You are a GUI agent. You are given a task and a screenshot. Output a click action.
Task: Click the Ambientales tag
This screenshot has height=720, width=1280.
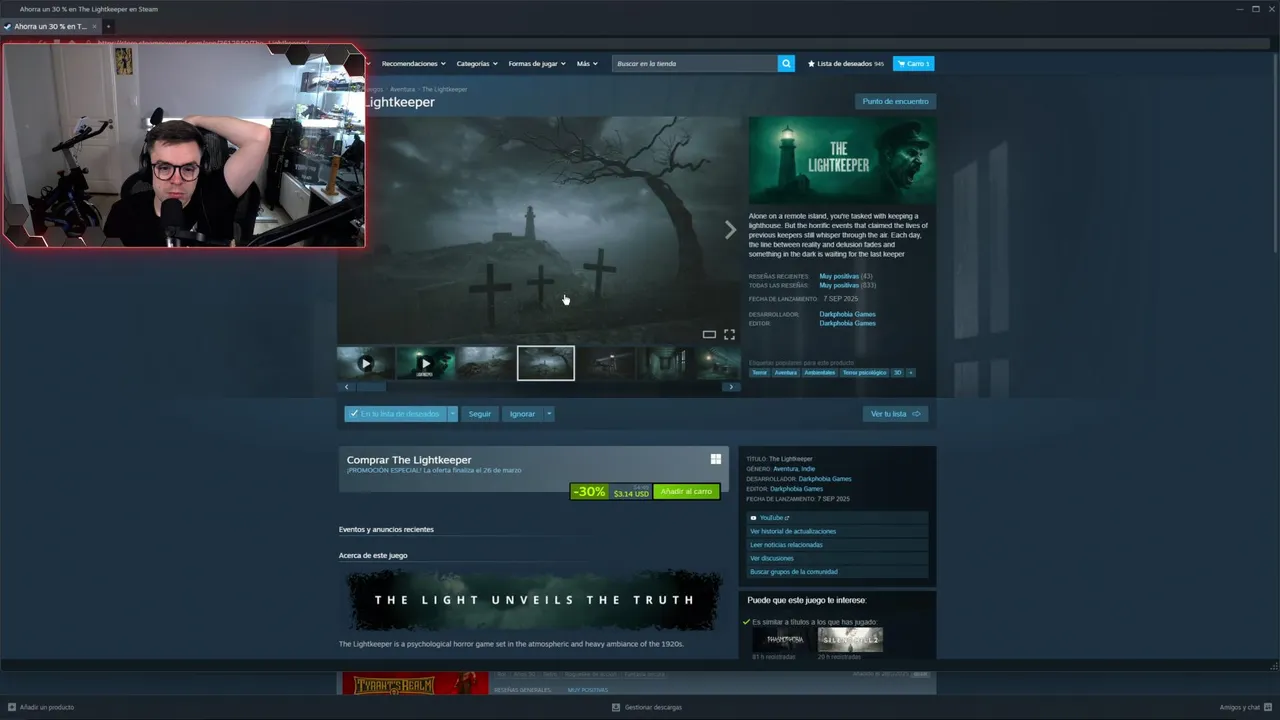click(820, 372)
